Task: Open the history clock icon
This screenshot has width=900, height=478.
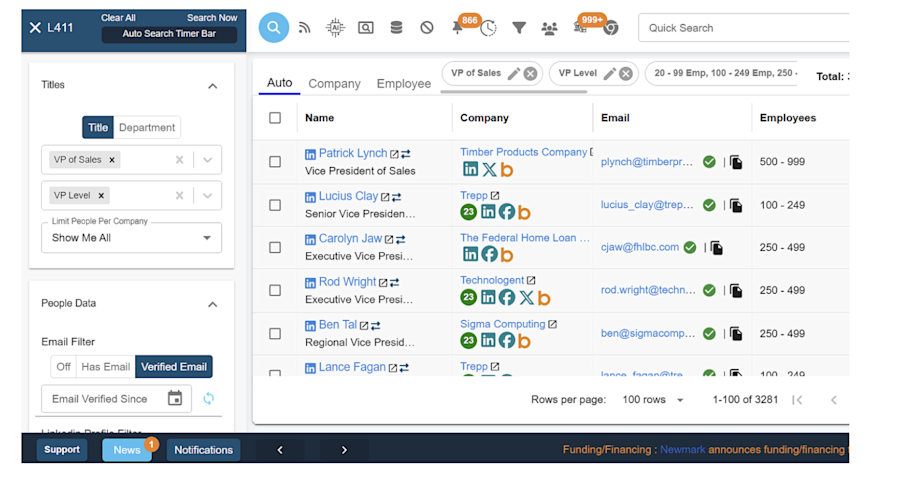Action: [x=488, y=28]
